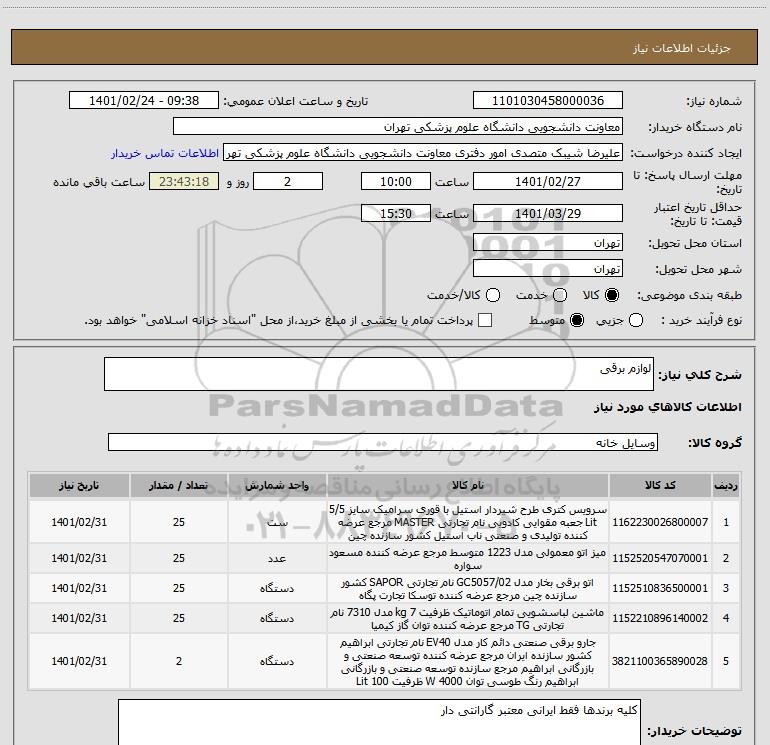Click the کد کالا column header
The image size is (770, 745).
tap(660, 486)
